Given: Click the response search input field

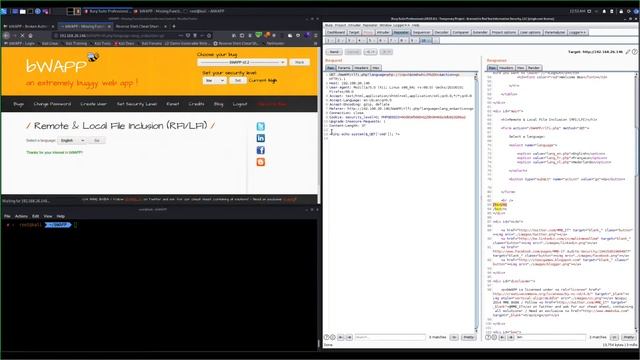Looking at the screenshot, I should pyautogui.click(x=551, y=337).
